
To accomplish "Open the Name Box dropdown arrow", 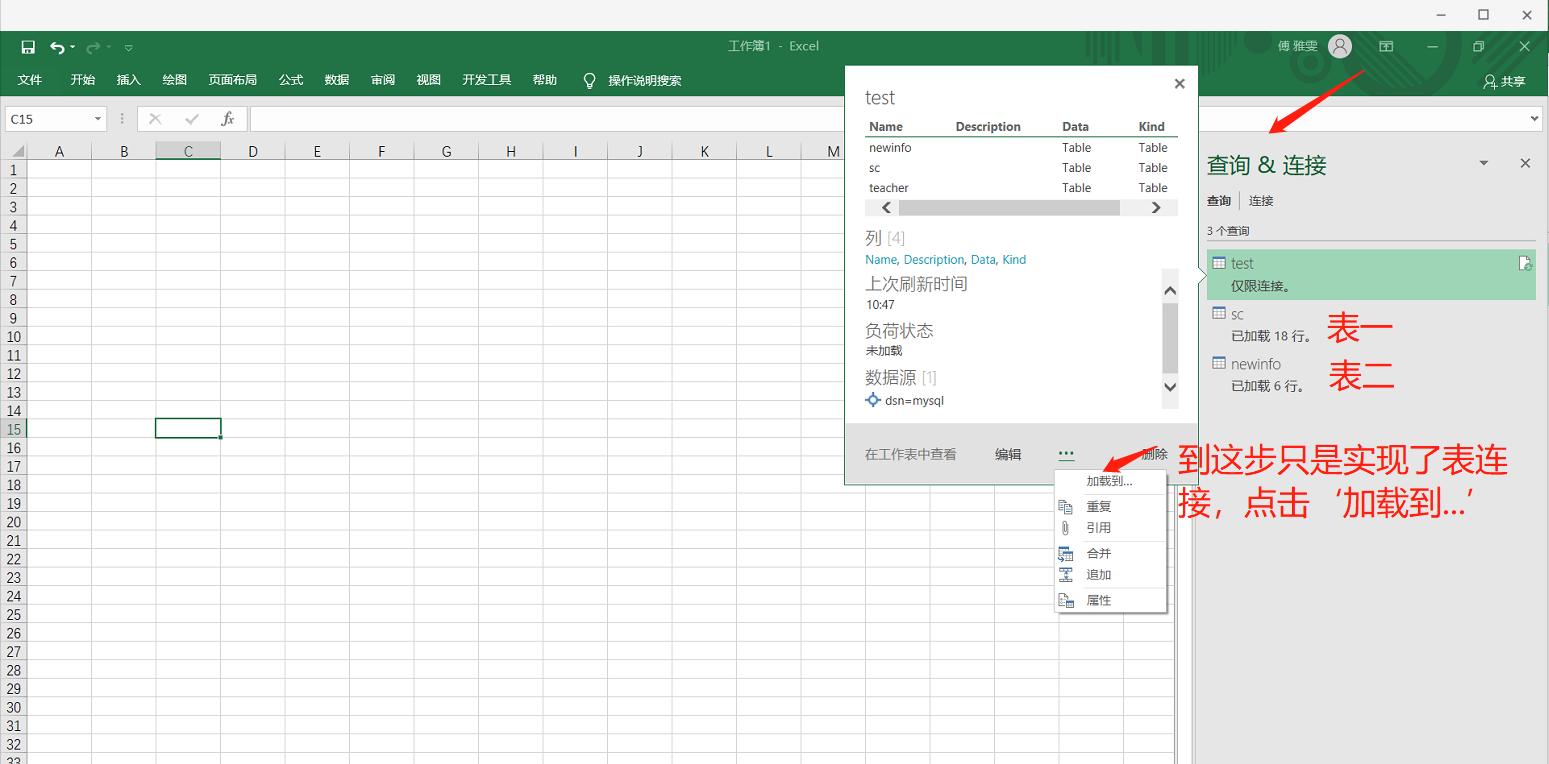I will (x=99, y=118).
